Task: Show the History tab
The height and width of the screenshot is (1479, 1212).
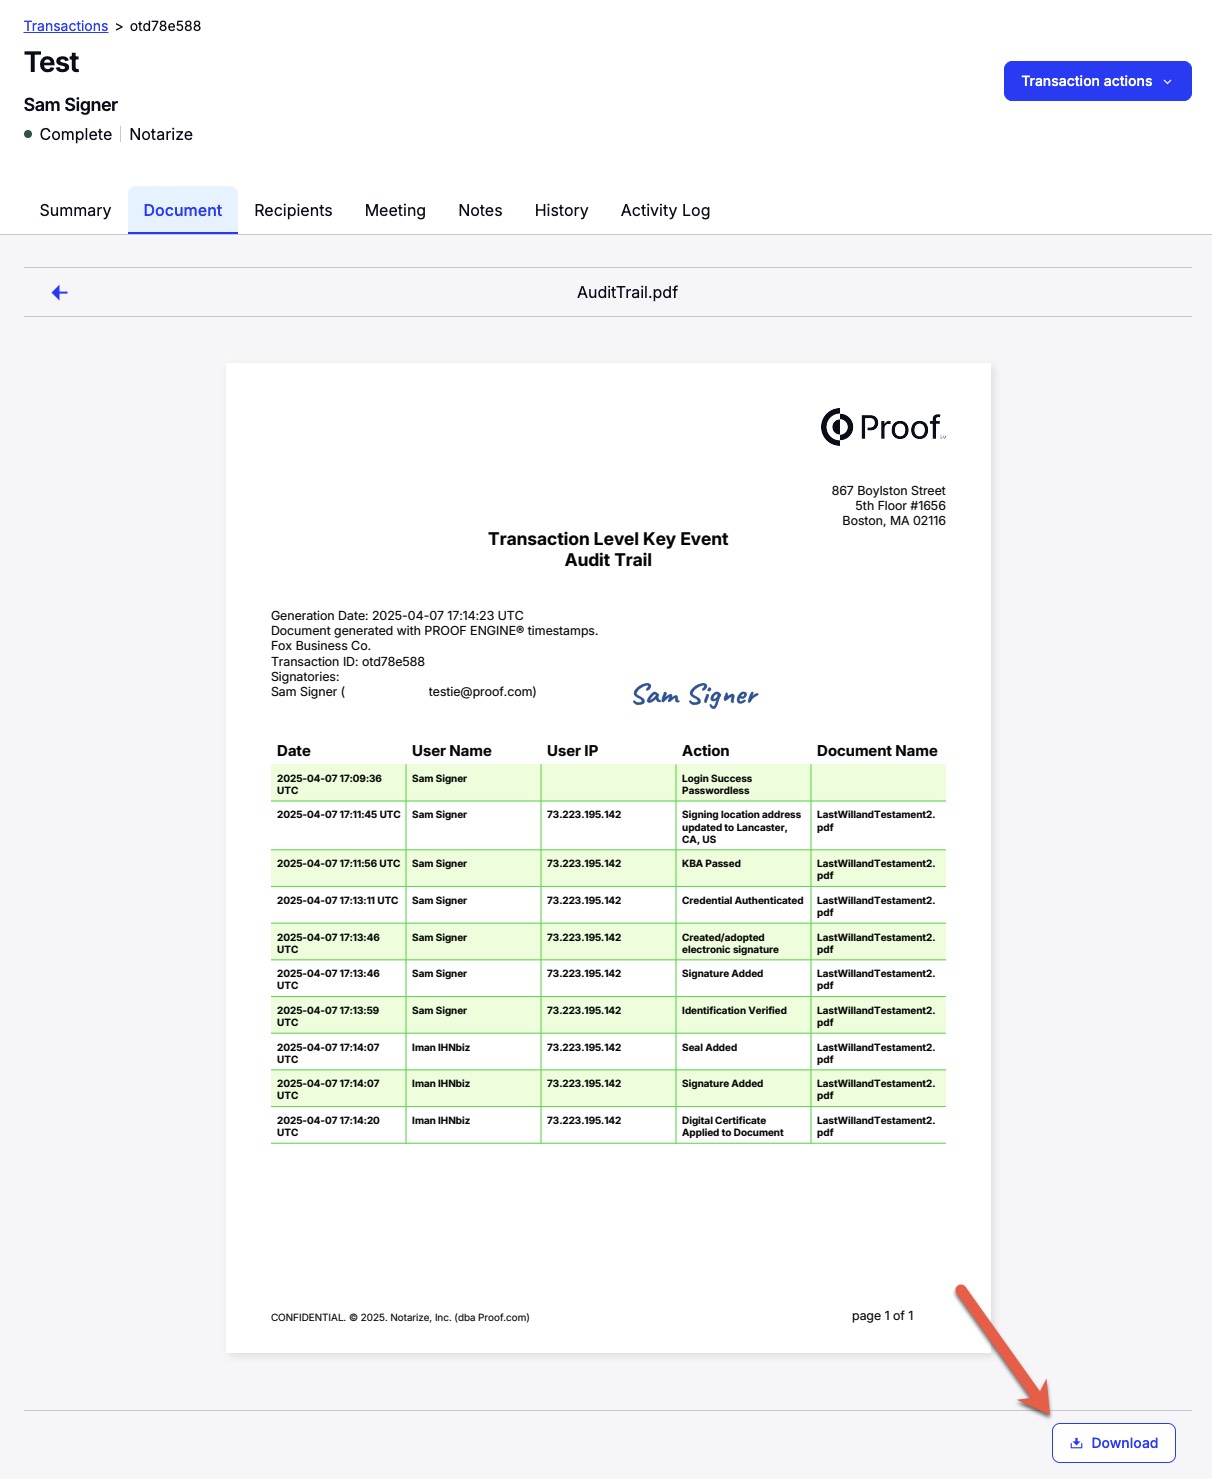Action: tap(561, 210)
